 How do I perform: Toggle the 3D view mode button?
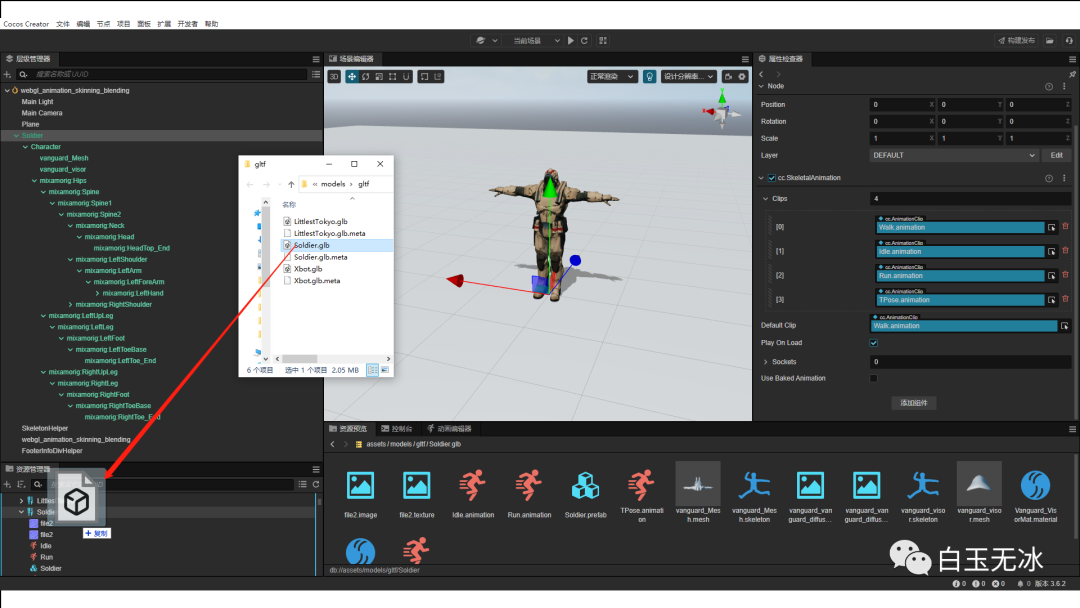[x=334, y=76]
